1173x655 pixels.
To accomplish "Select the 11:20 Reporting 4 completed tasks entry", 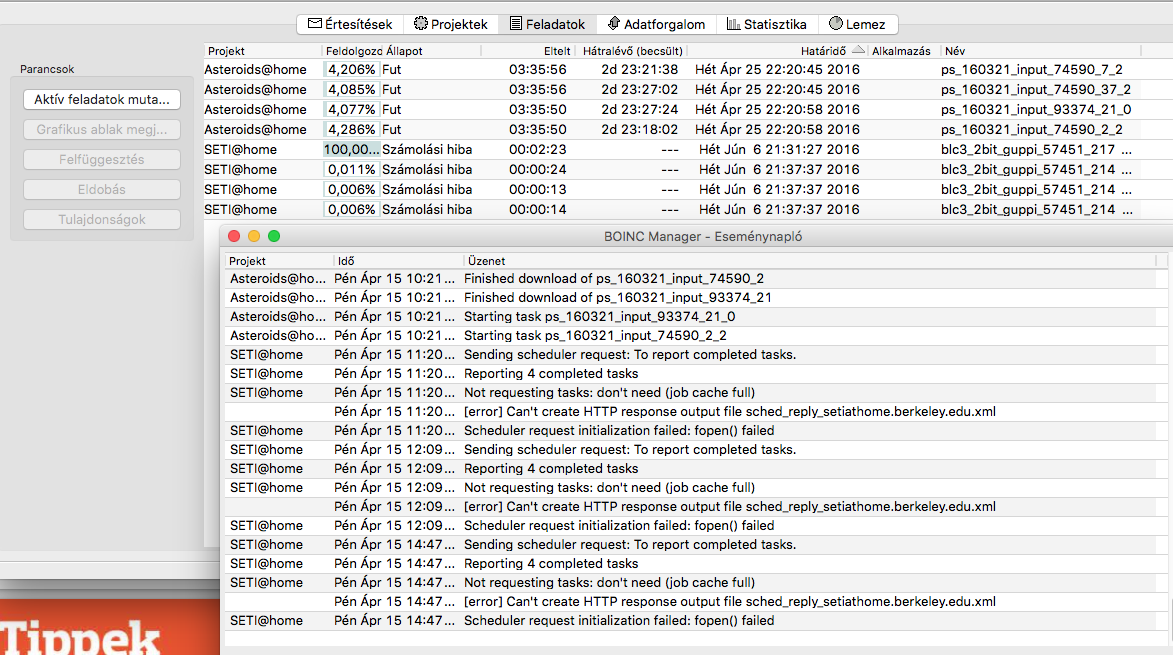I will pos(691,374).
